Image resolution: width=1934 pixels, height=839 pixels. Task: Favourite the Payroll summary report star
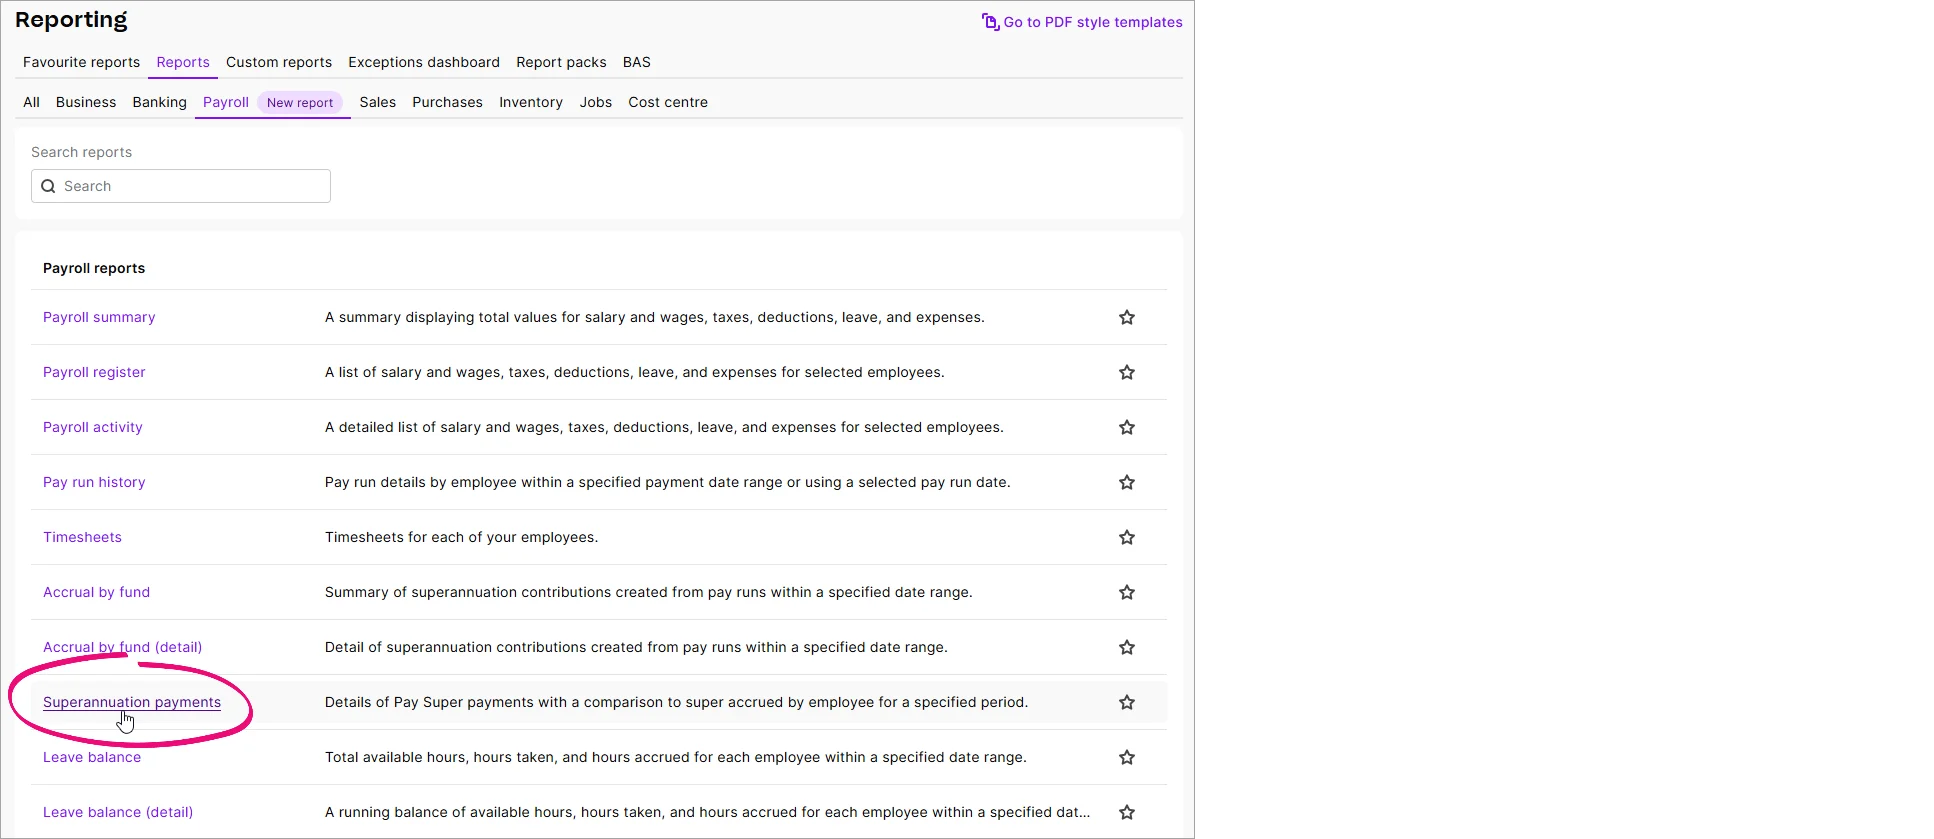1127,317
